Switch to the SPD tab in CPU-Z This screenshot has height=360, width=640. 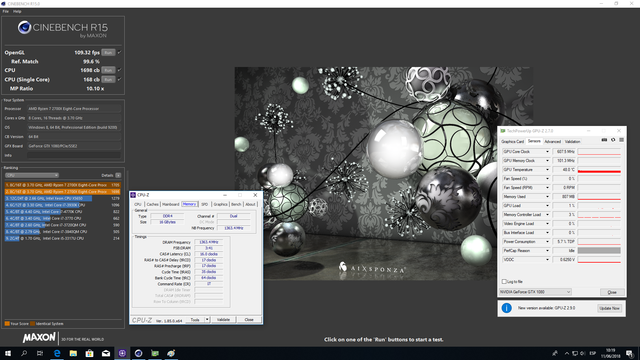click(x=204, y=204)
